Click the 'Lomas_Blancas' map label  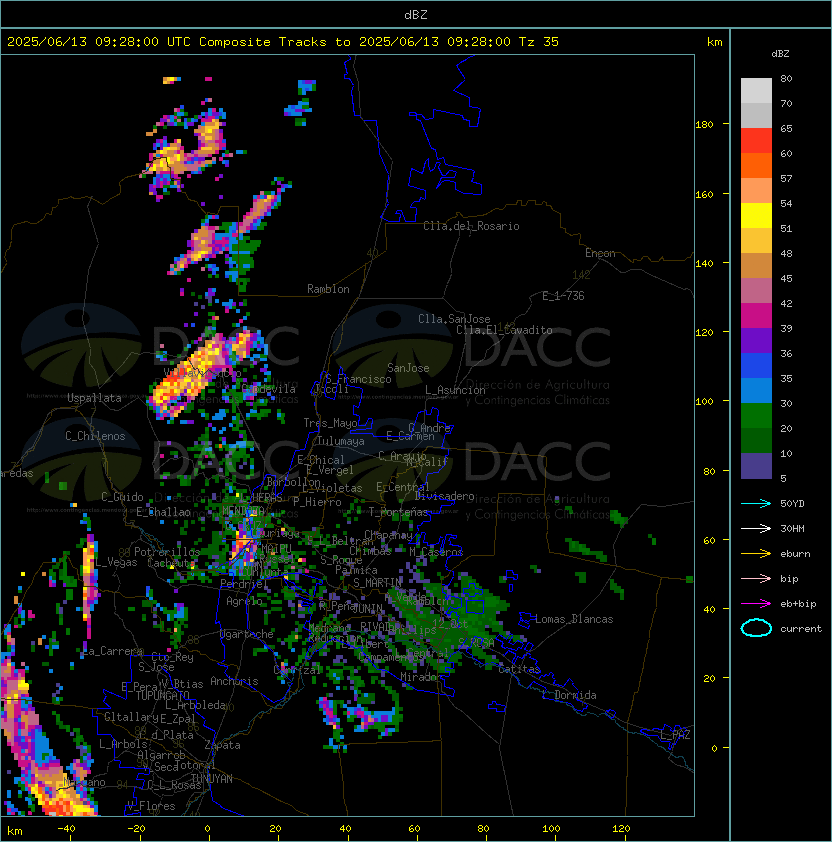(x=574, y=619)
